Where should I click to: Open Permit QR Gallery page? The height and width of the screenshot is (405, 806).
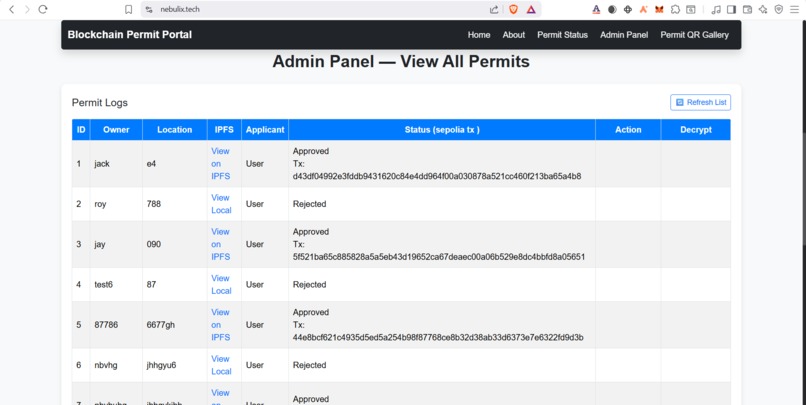pos(694,35)
